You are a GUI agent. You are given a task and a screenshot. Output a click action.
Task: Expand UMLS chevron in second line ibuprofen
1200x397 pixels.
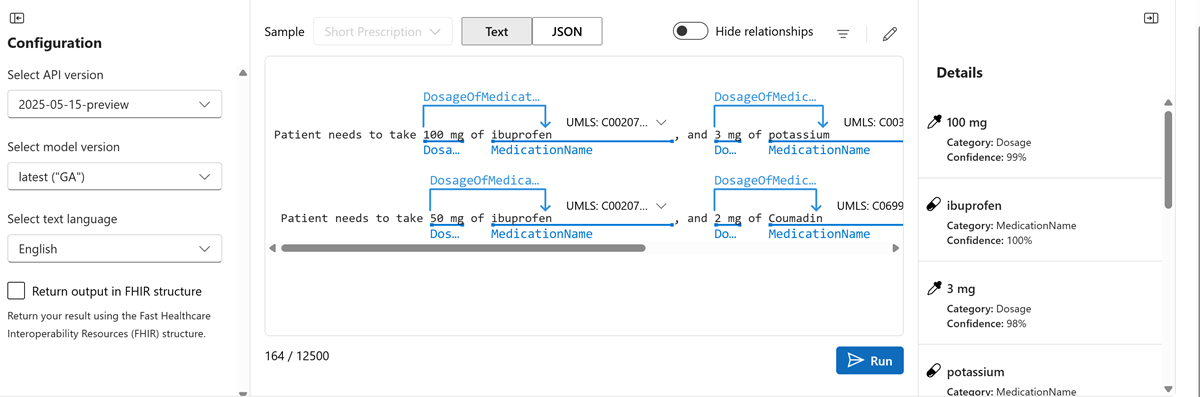tap(660, 206)
